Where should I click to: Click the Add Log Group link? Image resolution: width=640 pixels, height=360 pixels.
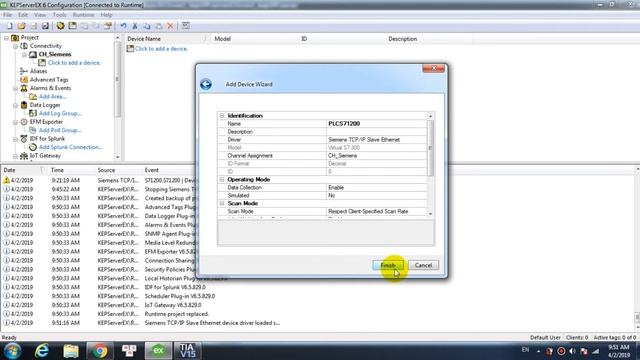(60, 113)
